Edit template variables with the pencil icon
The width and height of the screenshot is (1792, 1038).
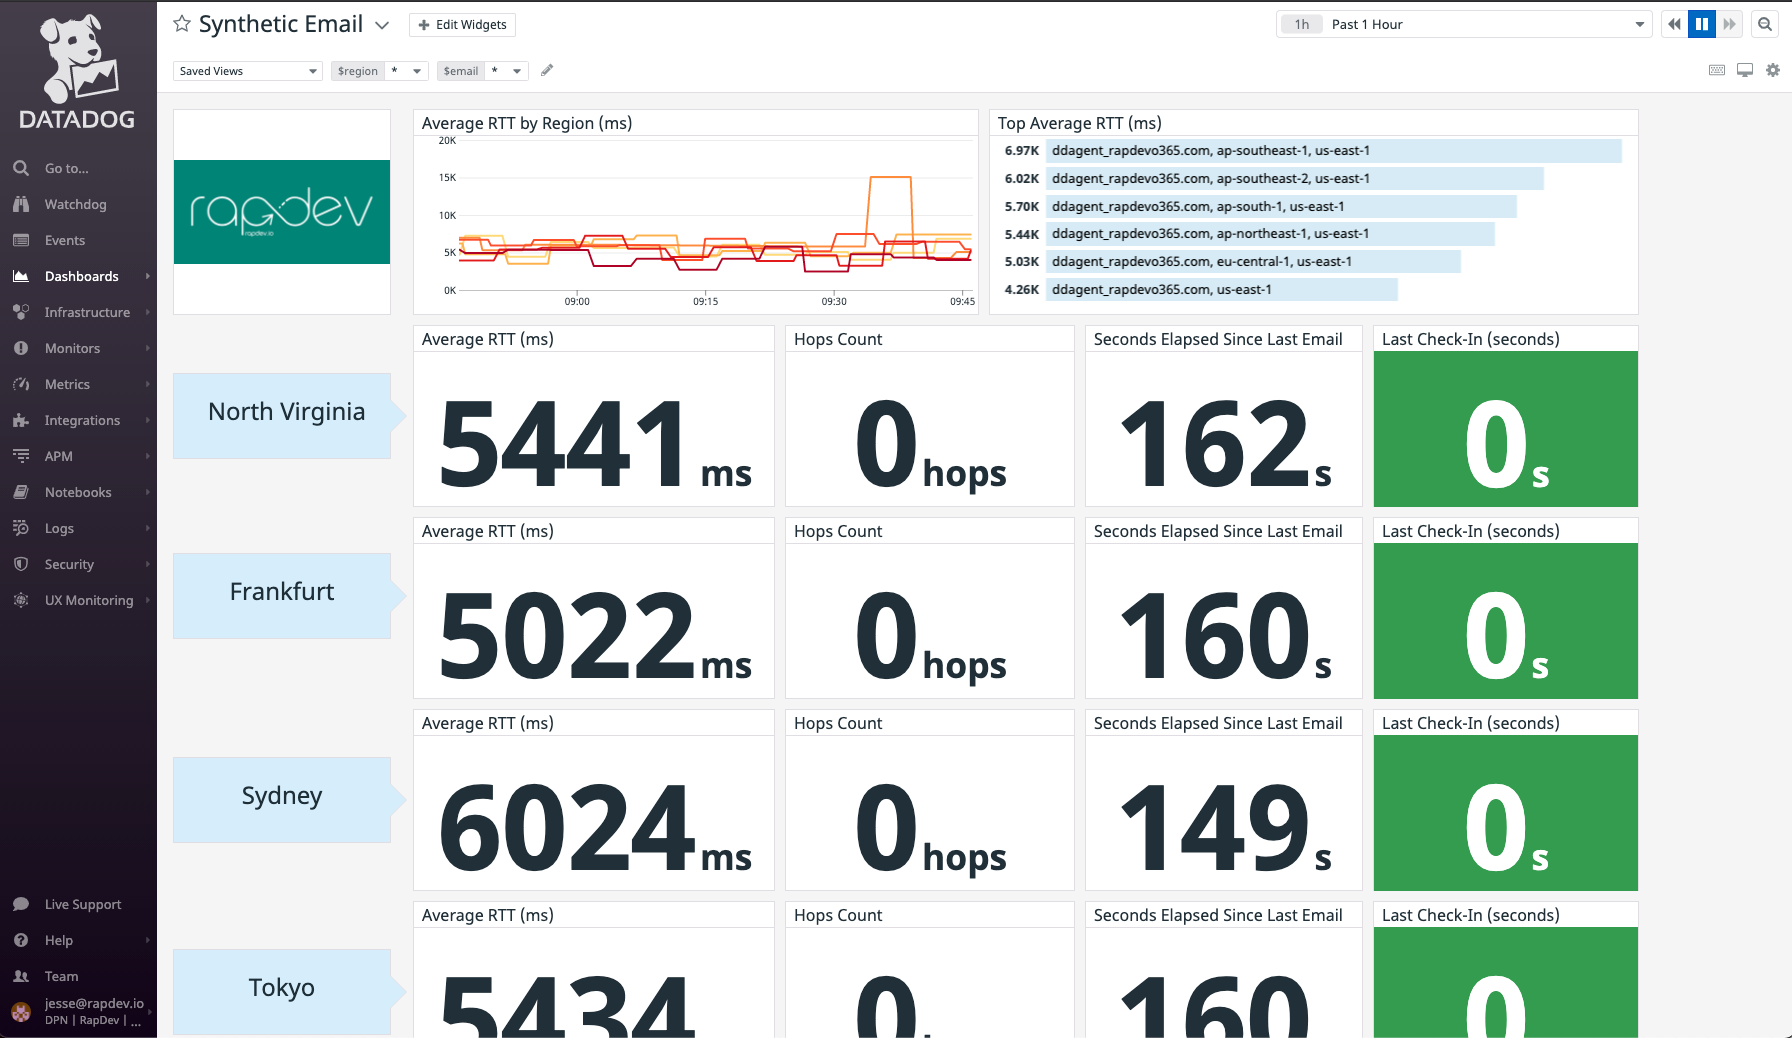pyautogui.click(x=546, y=70)
